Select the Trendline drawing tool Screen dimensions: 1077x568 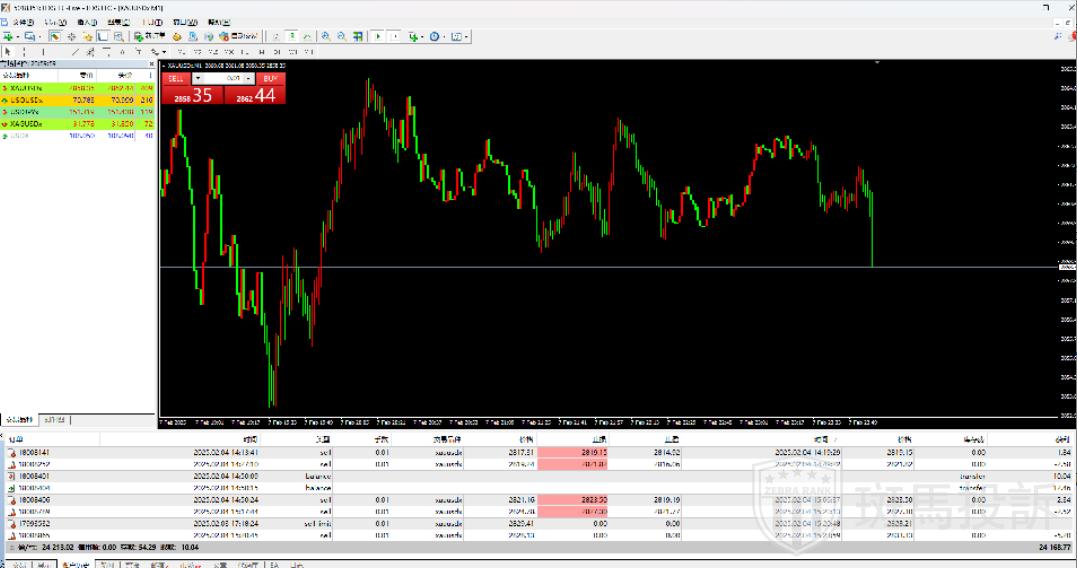pyautogui.click(x=75, y=52)
